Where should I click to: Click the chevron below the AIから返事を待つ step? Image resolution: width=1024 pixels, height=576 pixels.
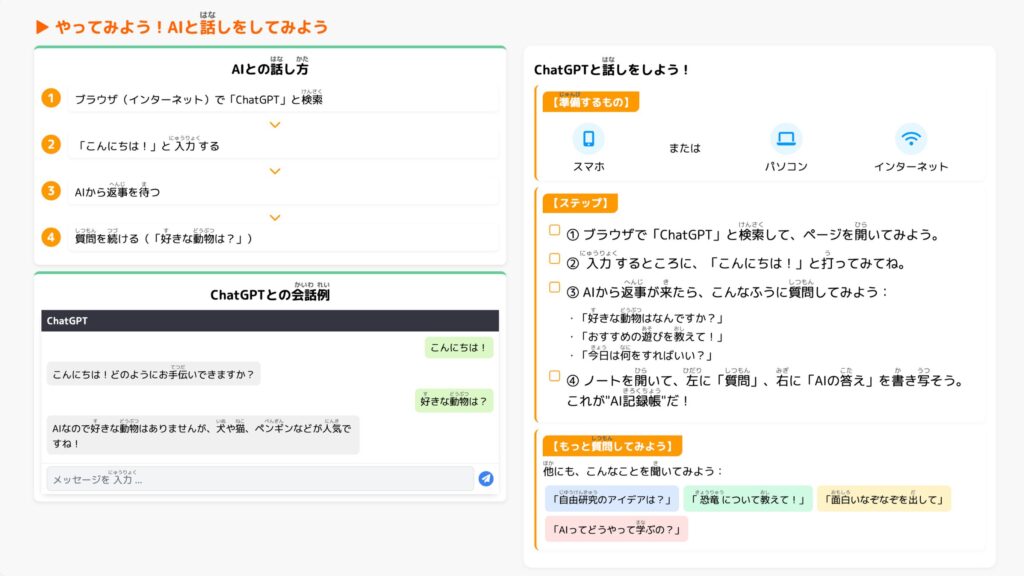275,217
